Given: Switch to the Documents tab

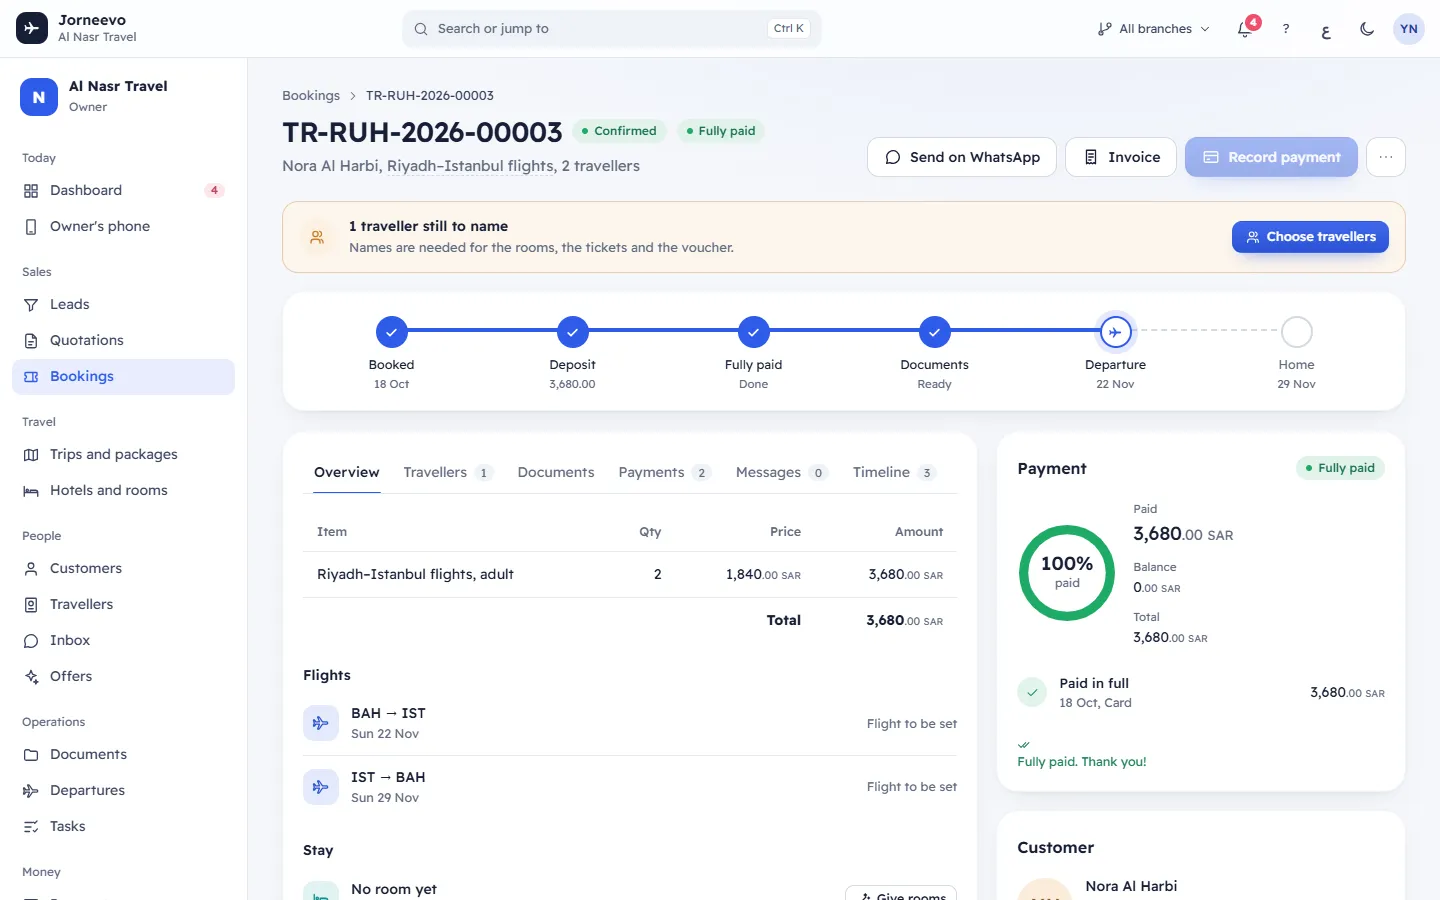Looking at the screenshot, I should (556, 472).
